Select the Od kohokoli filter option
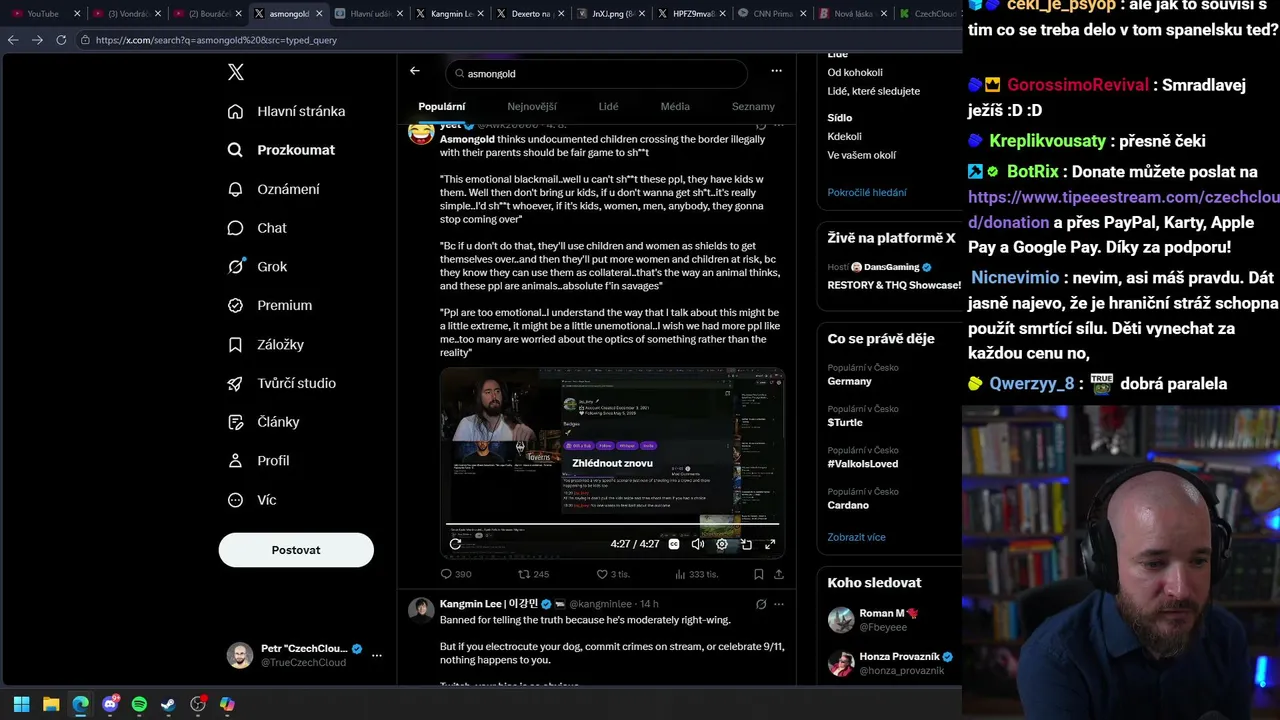The image size is (1280, 720). (x=855, y=72)
